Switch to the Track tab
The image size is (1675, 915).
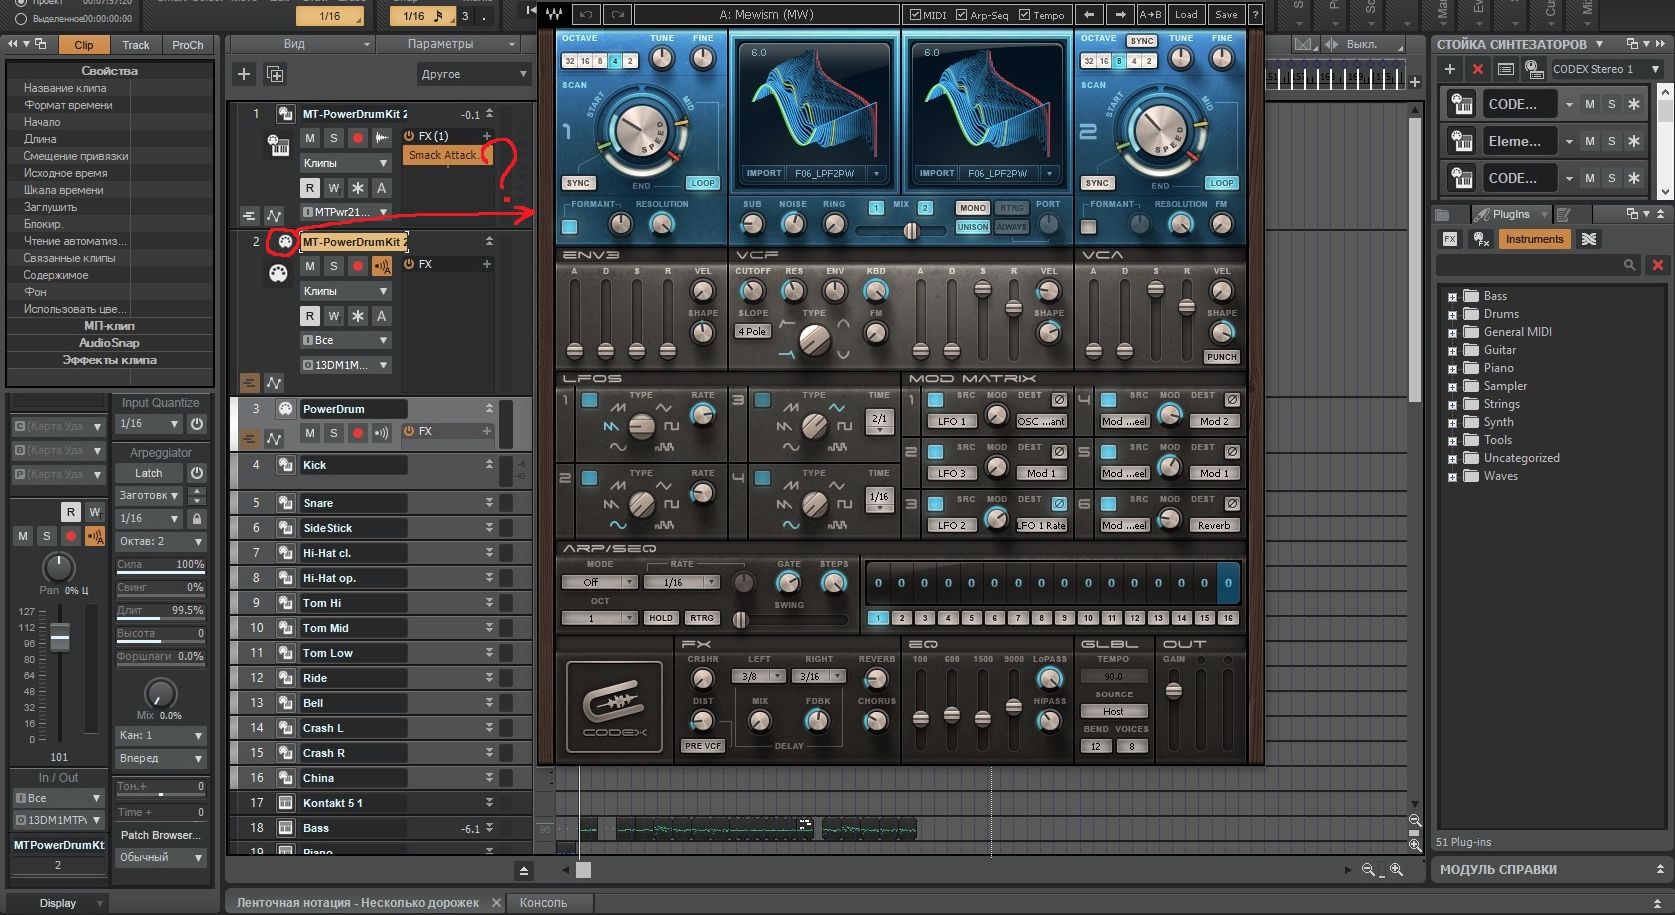[x=136, y=45]
